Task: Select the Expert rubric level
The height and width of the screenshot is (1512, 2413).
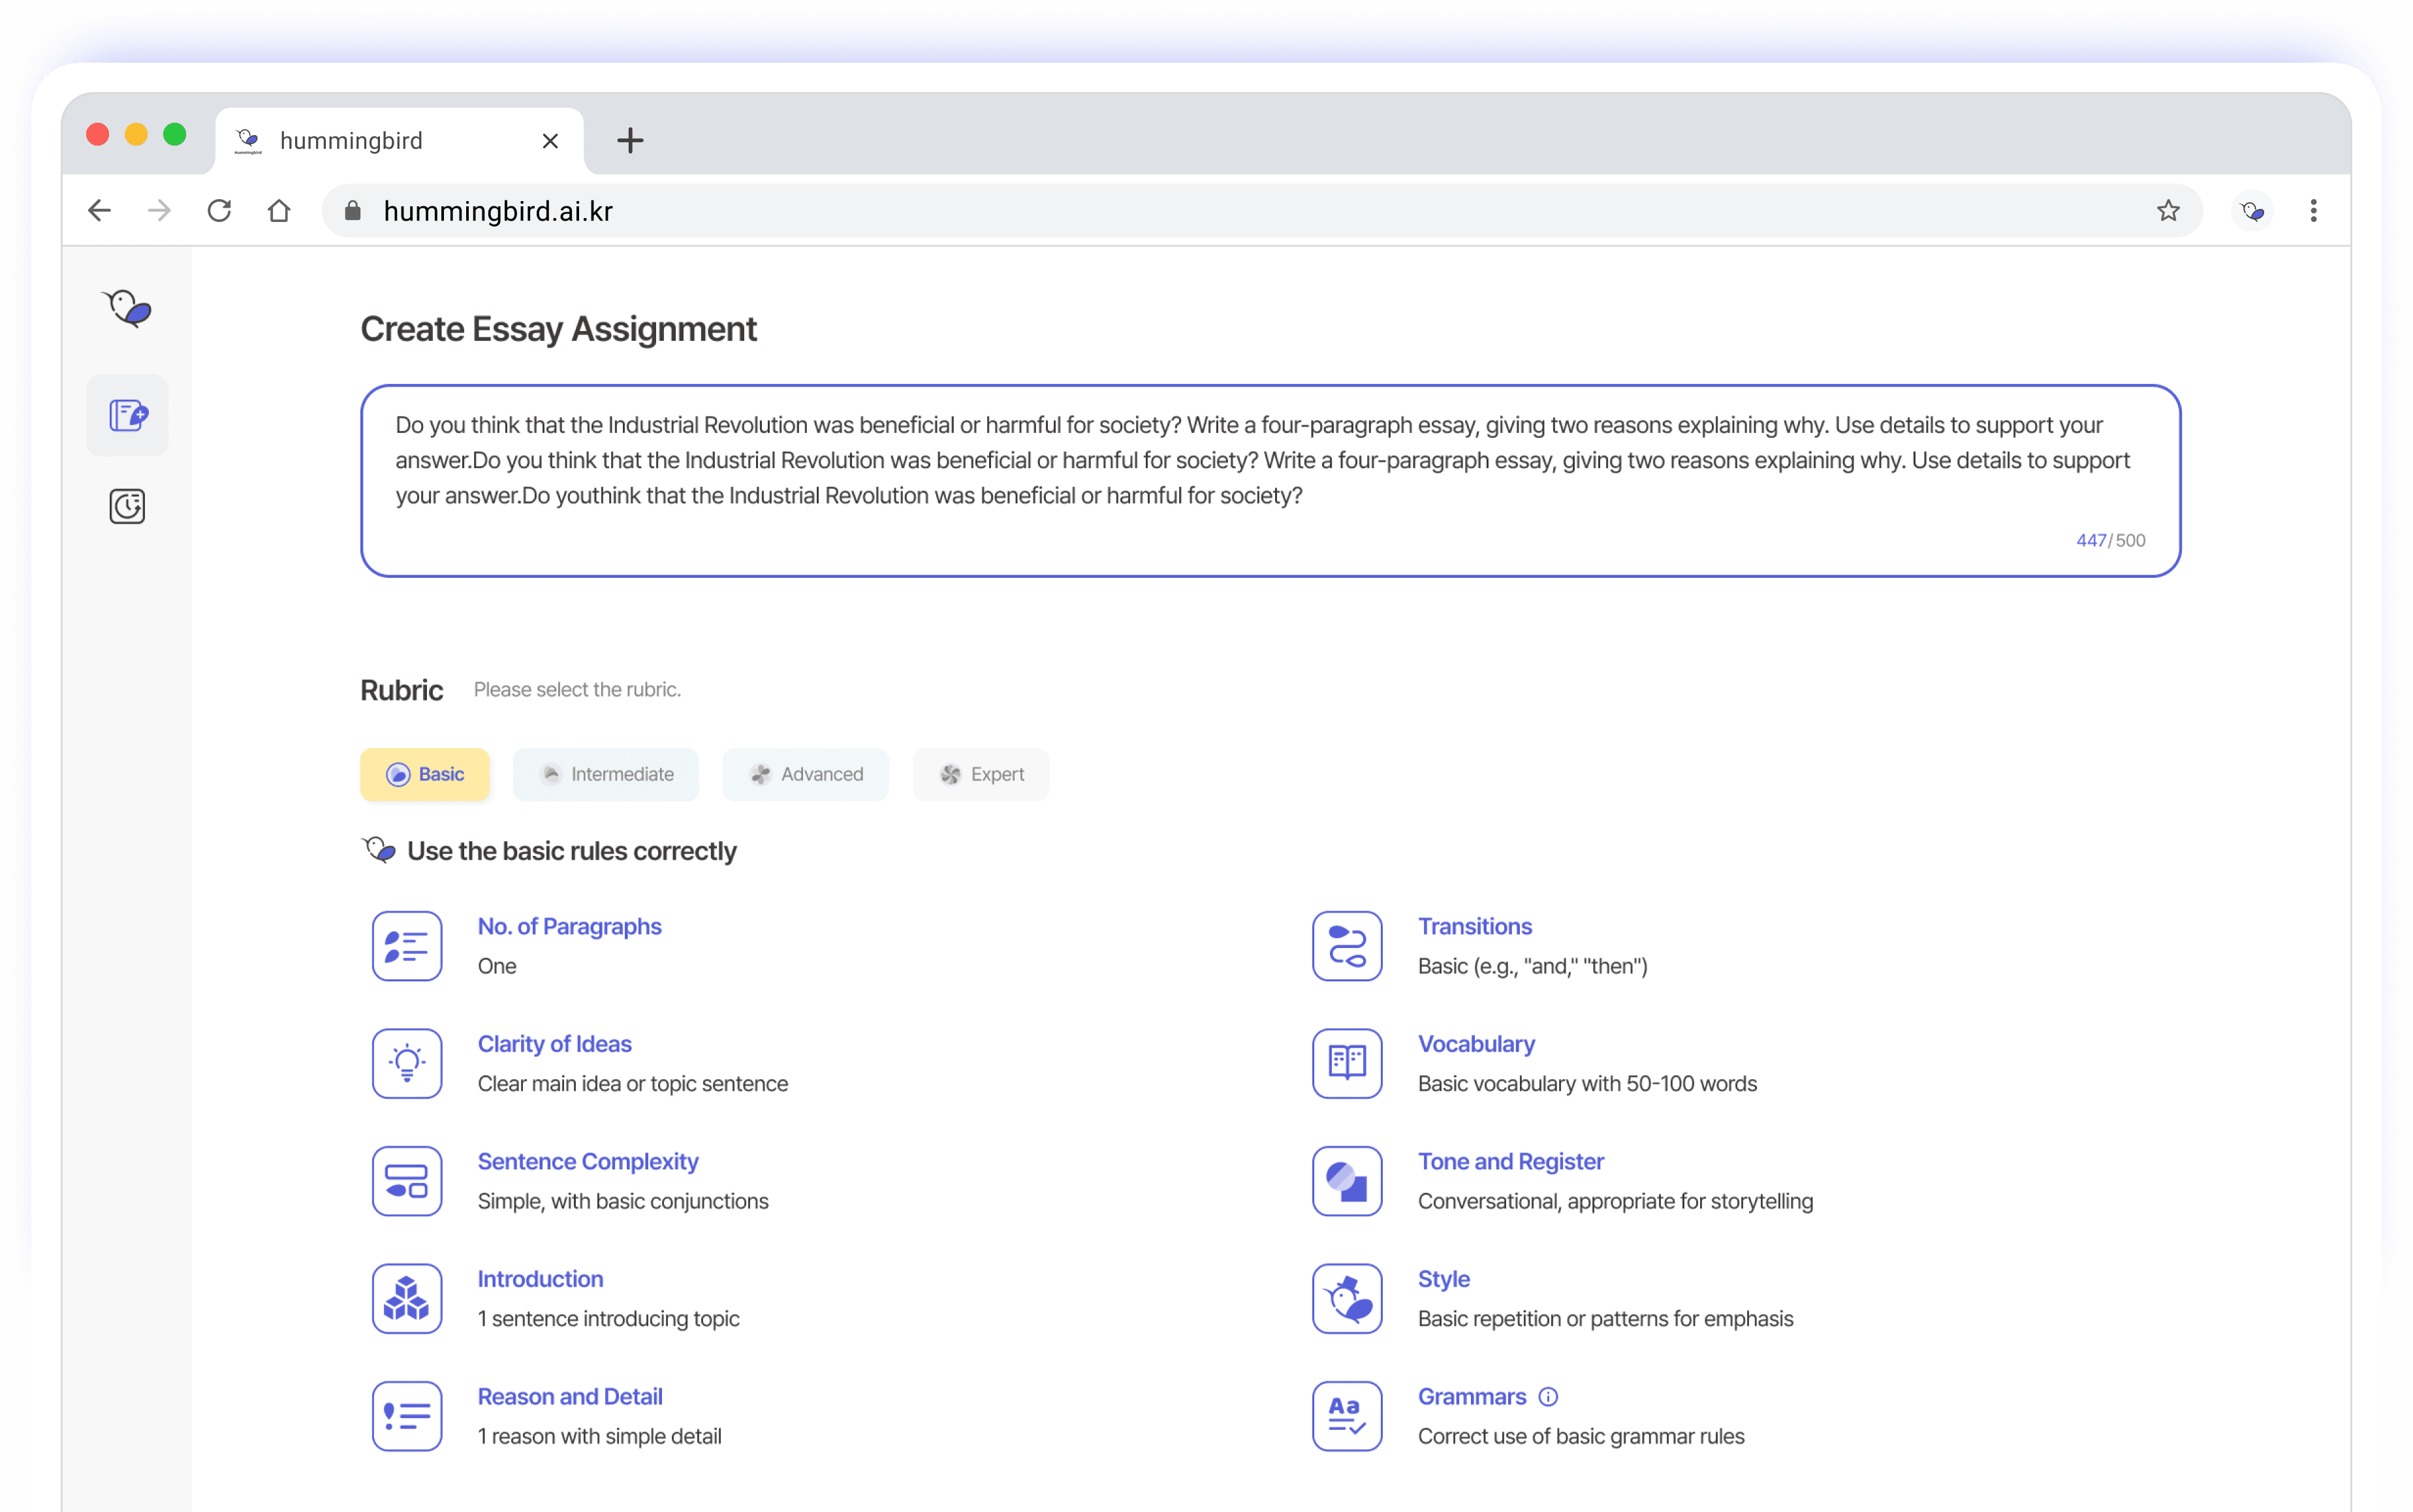Action: pyautogui.click(x=981, y=774)
